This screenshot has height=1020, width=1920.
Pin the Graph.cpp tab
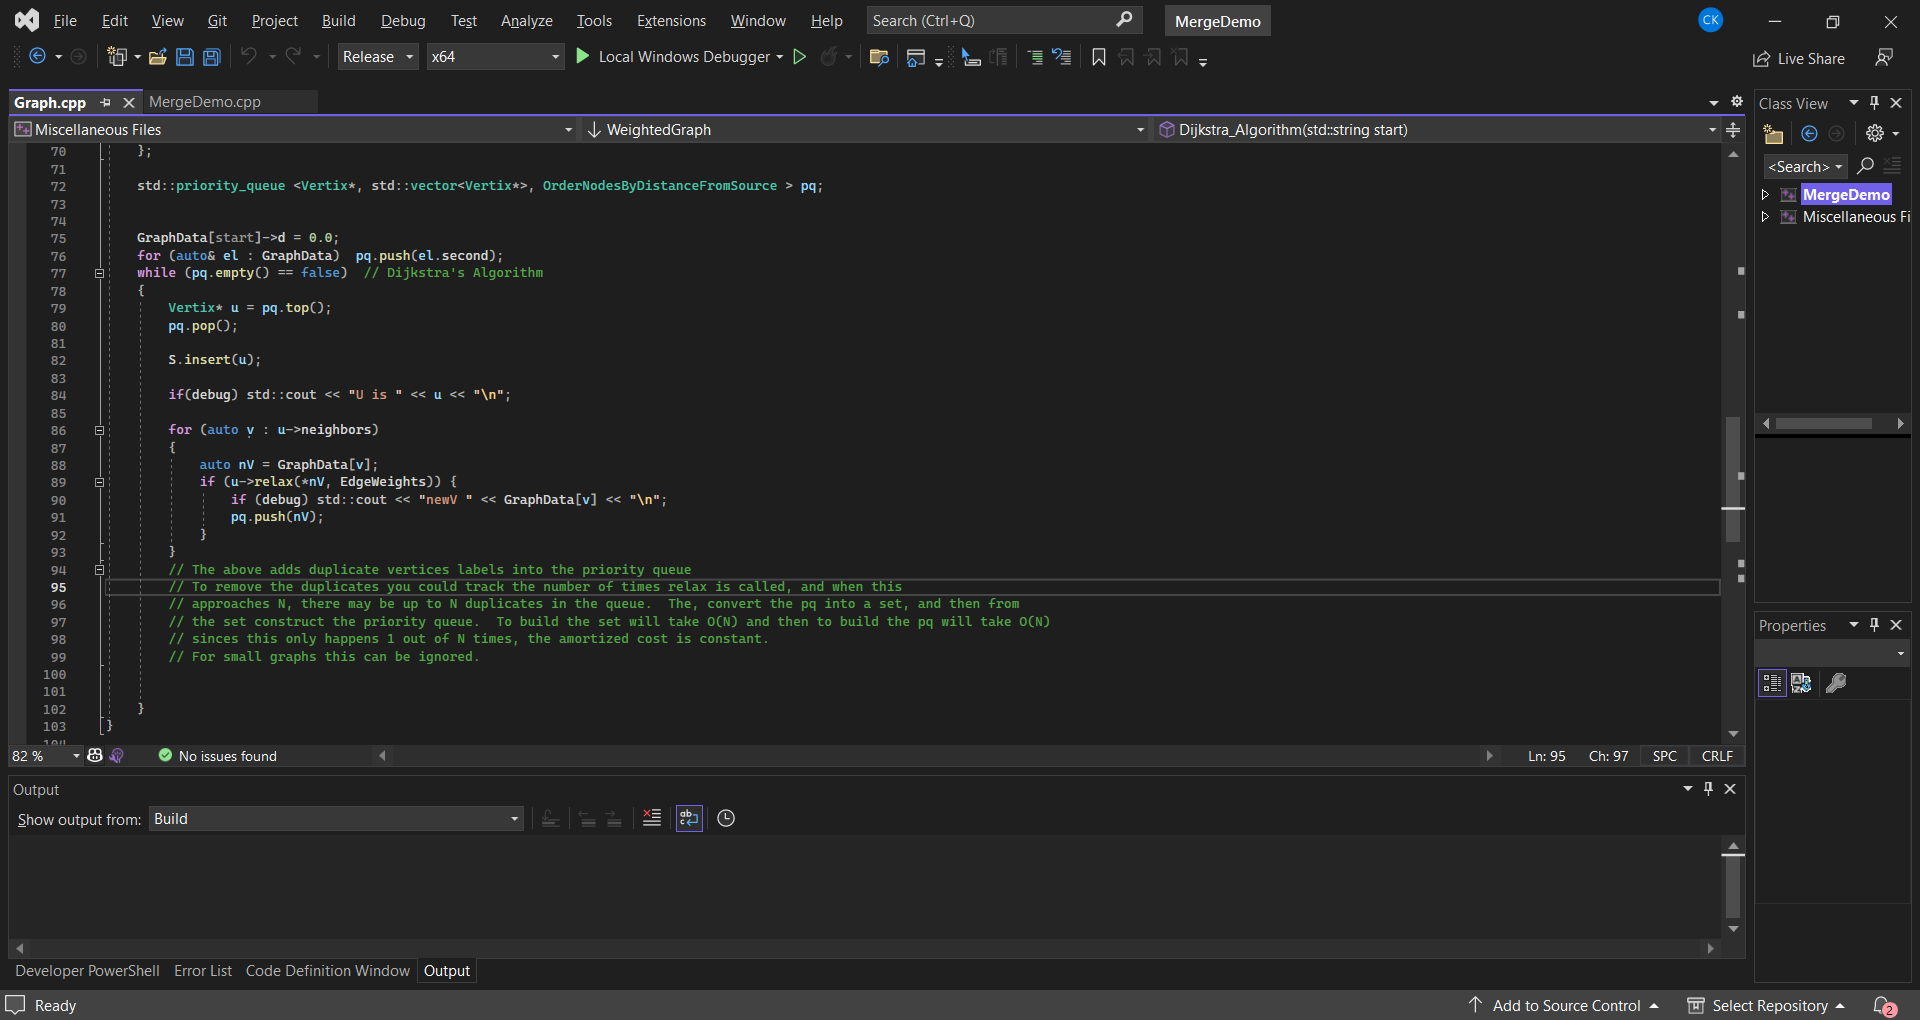click(x=106, y=102)
